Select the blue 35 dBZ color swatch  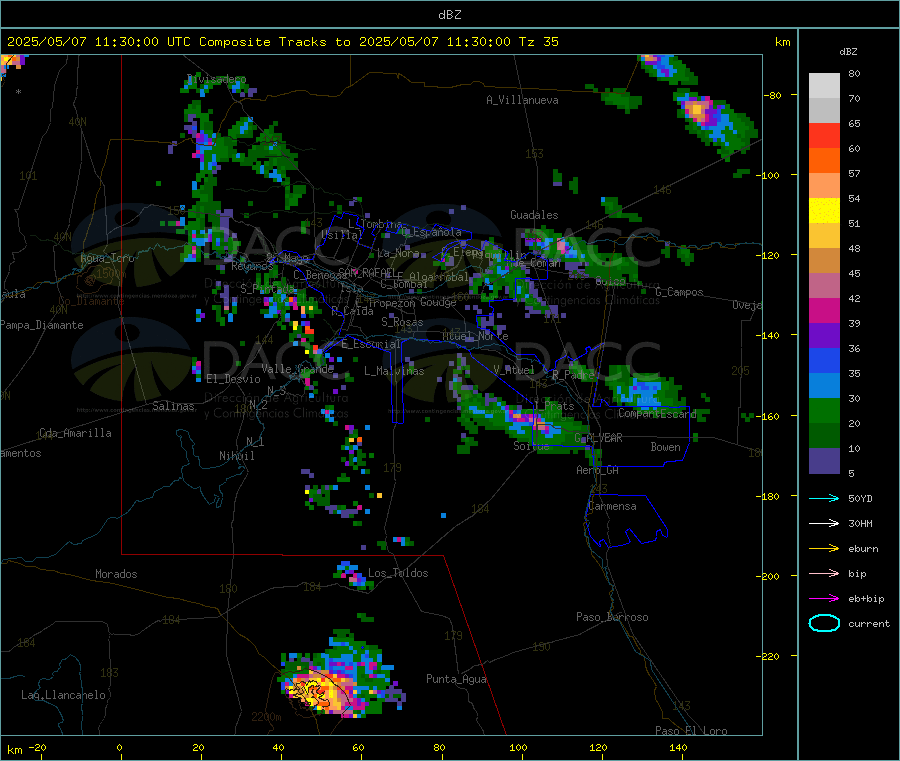pos(824,360)
